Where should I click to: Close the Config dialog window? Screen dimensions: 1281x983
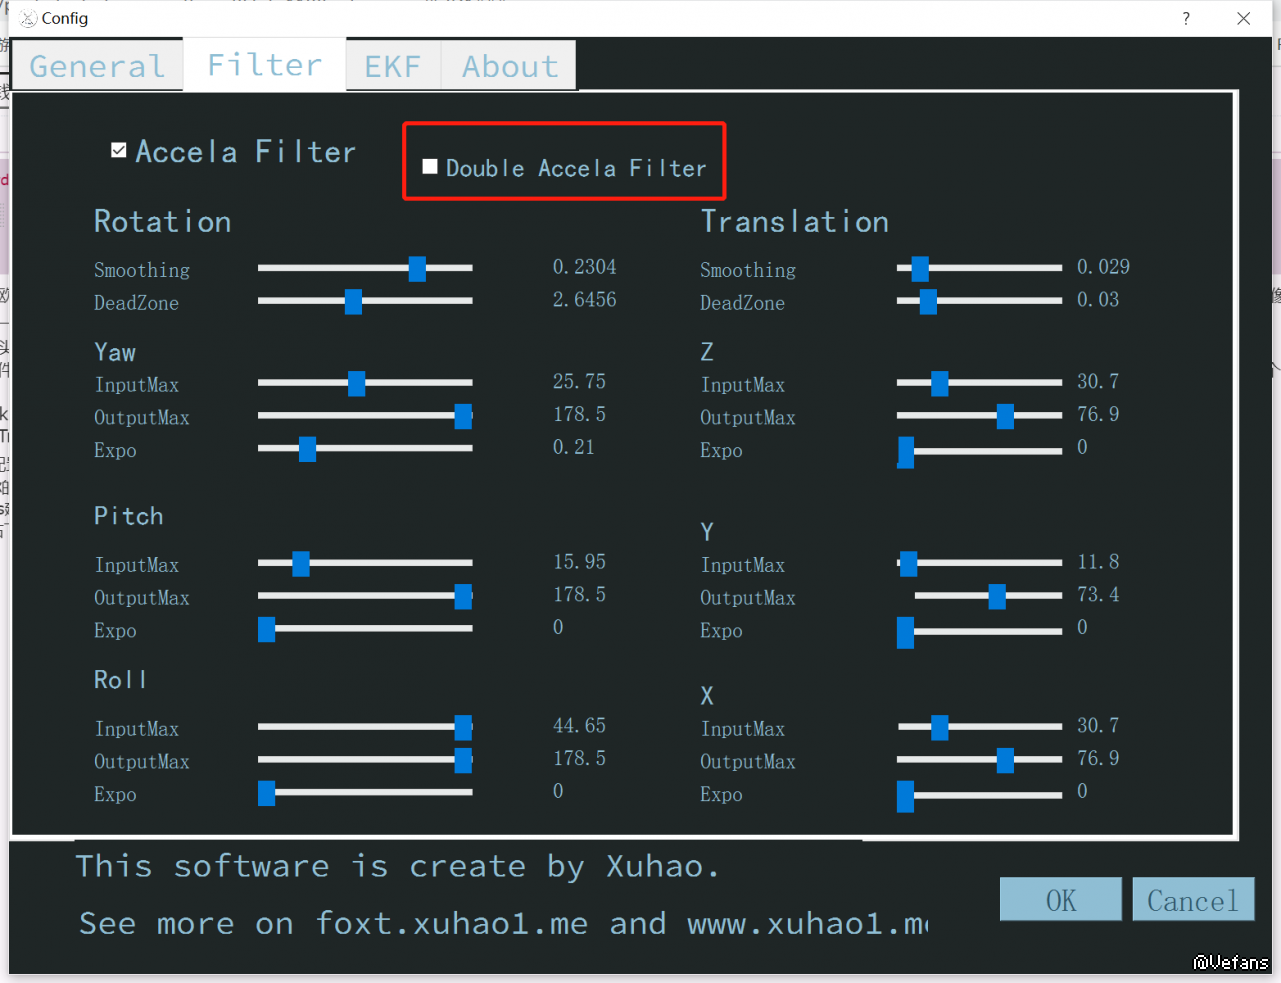pyautogui.click(x=1243, y=18)
